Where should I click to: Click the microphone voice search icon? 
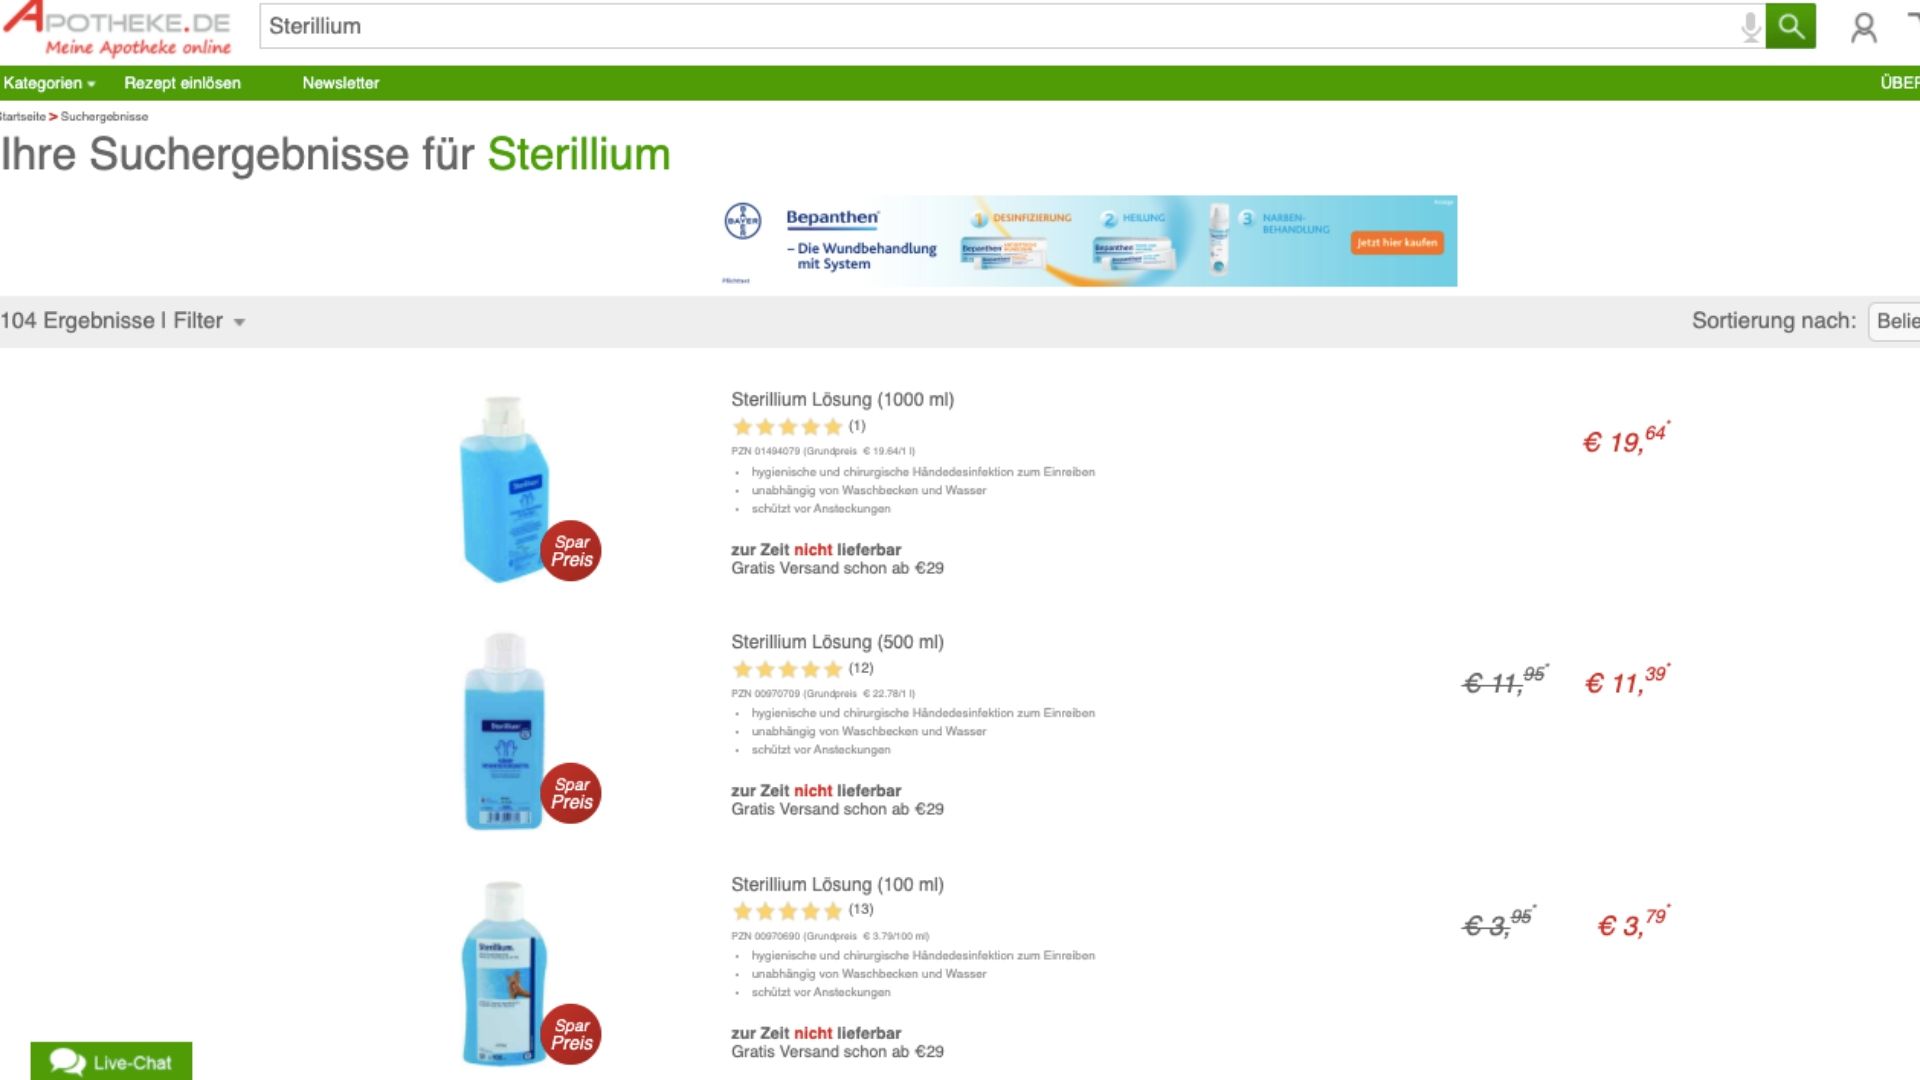tap(1750, 26)
